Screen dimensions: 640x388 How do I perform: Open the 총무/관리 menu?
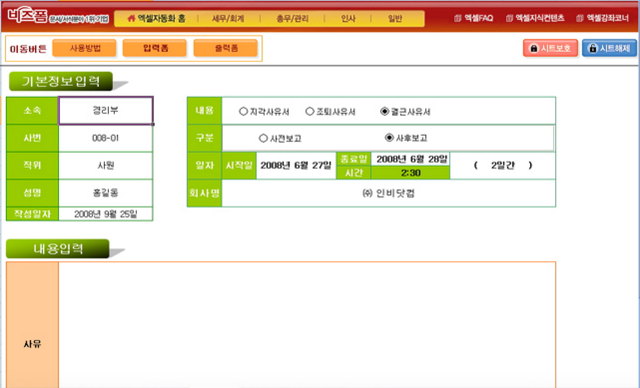click(x=292, y=18)
